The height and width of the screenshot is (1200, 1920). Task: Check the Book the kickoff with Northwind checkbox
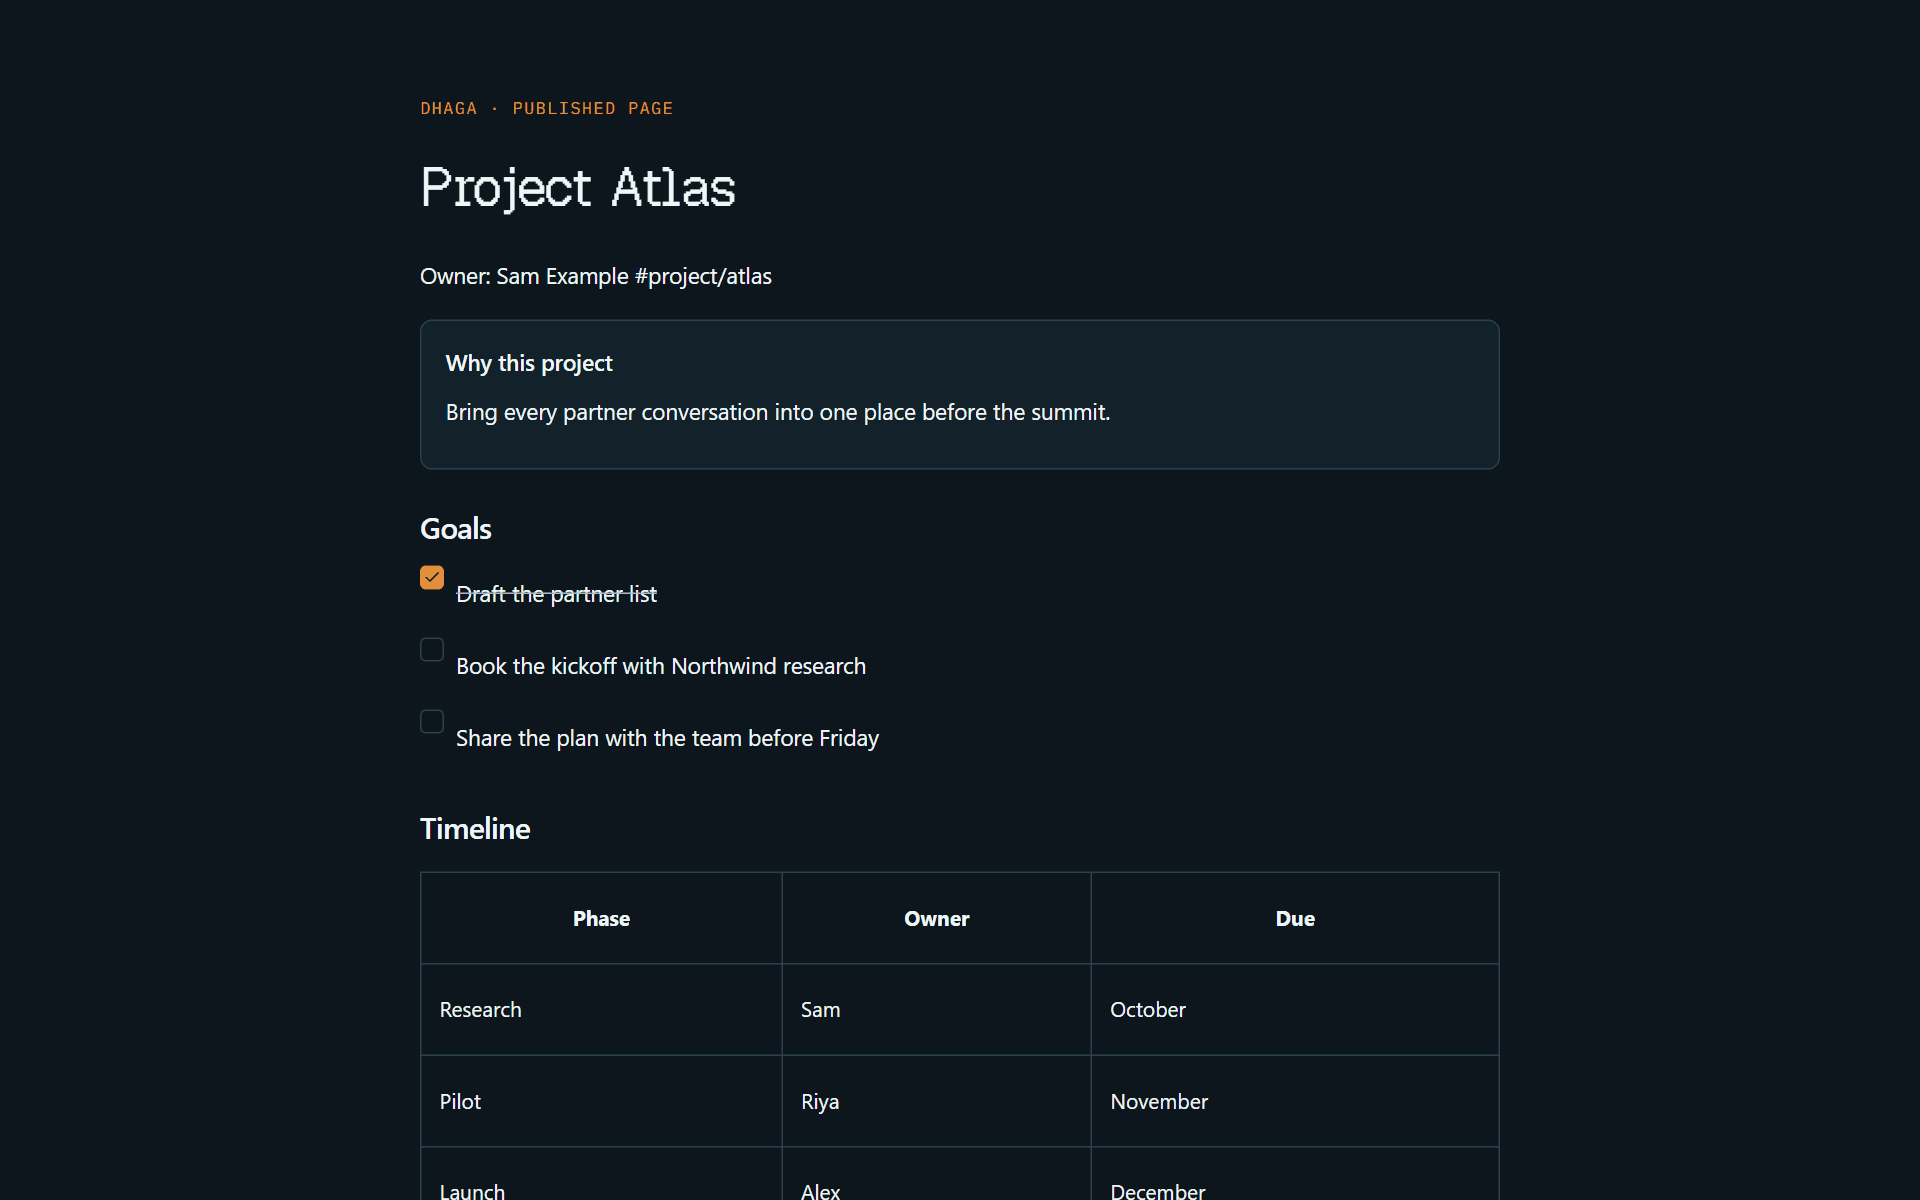pos(432,650)
